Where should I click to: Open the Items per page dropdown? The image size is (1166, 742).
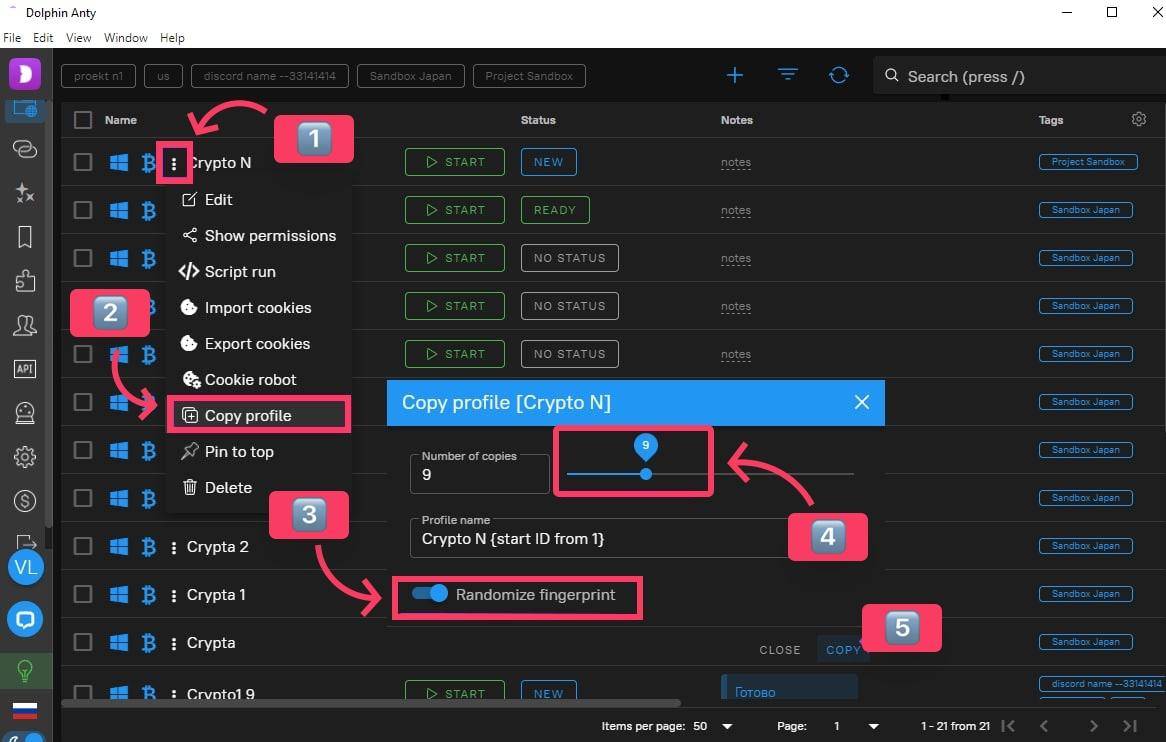pos(712,726)
